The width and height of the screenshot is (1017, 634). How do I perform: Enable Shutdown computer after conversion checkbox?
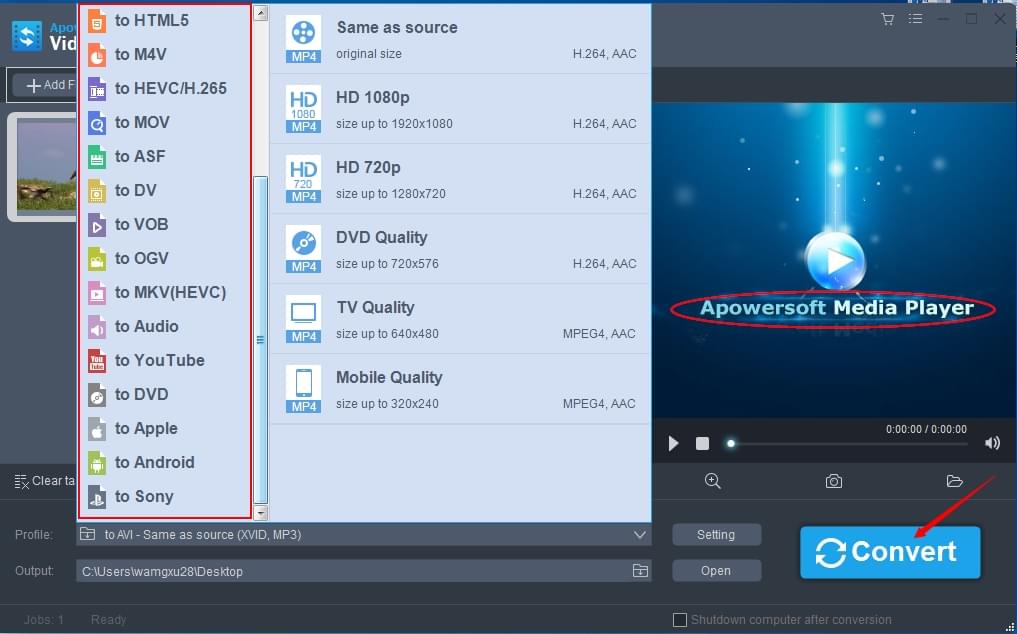point(680,620)
